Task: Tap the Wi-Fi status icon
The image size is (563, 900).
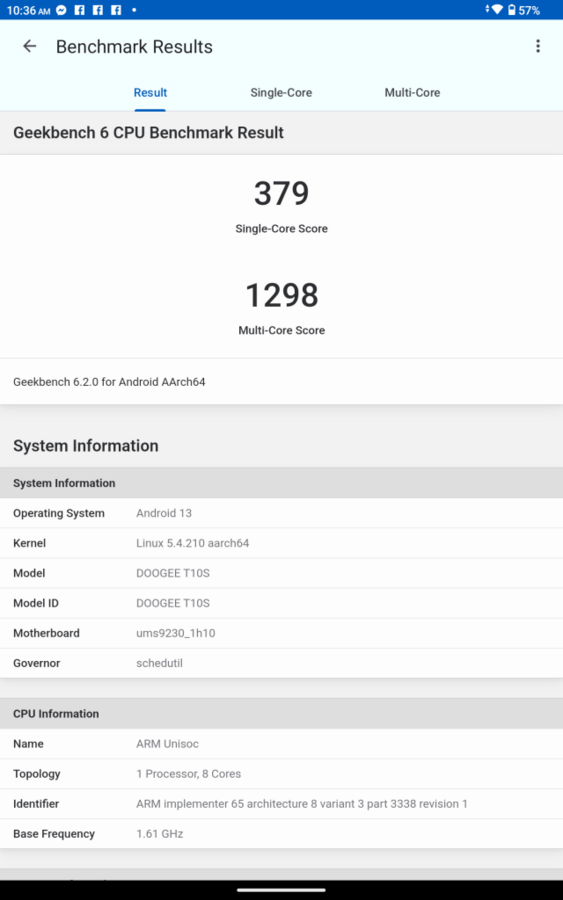Action: (497, 10)
